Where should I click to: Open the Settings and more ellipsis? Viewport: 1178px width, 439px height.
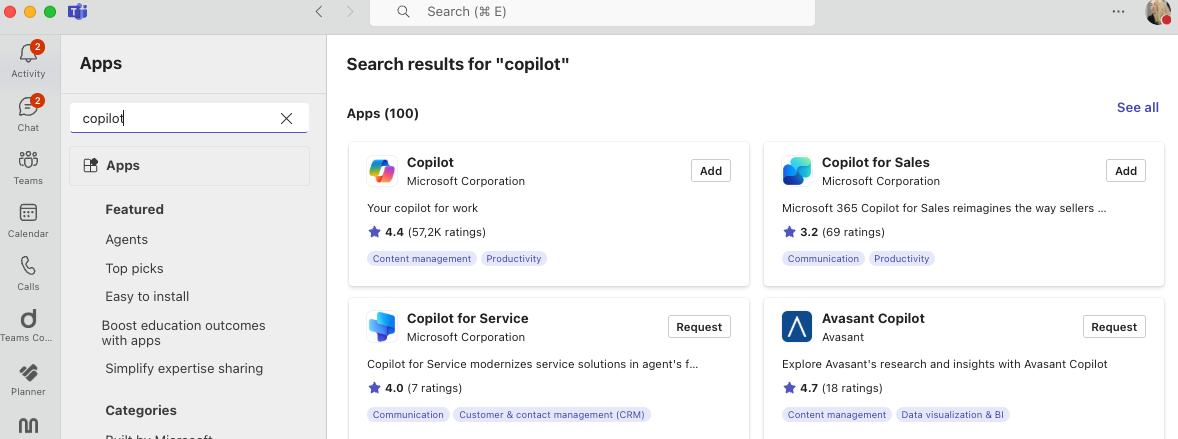click(x=1119, y=11)
